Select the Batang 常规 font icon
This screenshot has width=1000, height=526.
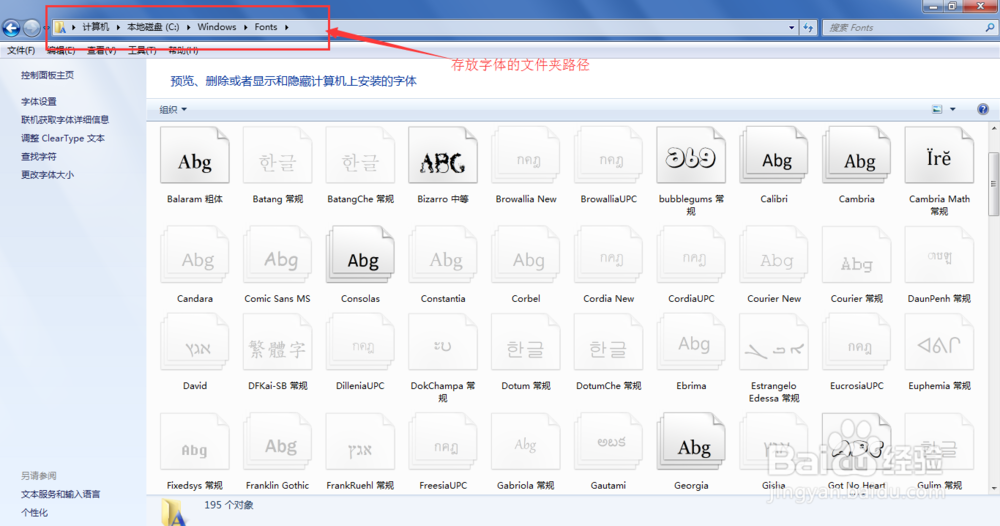(277, 156)
